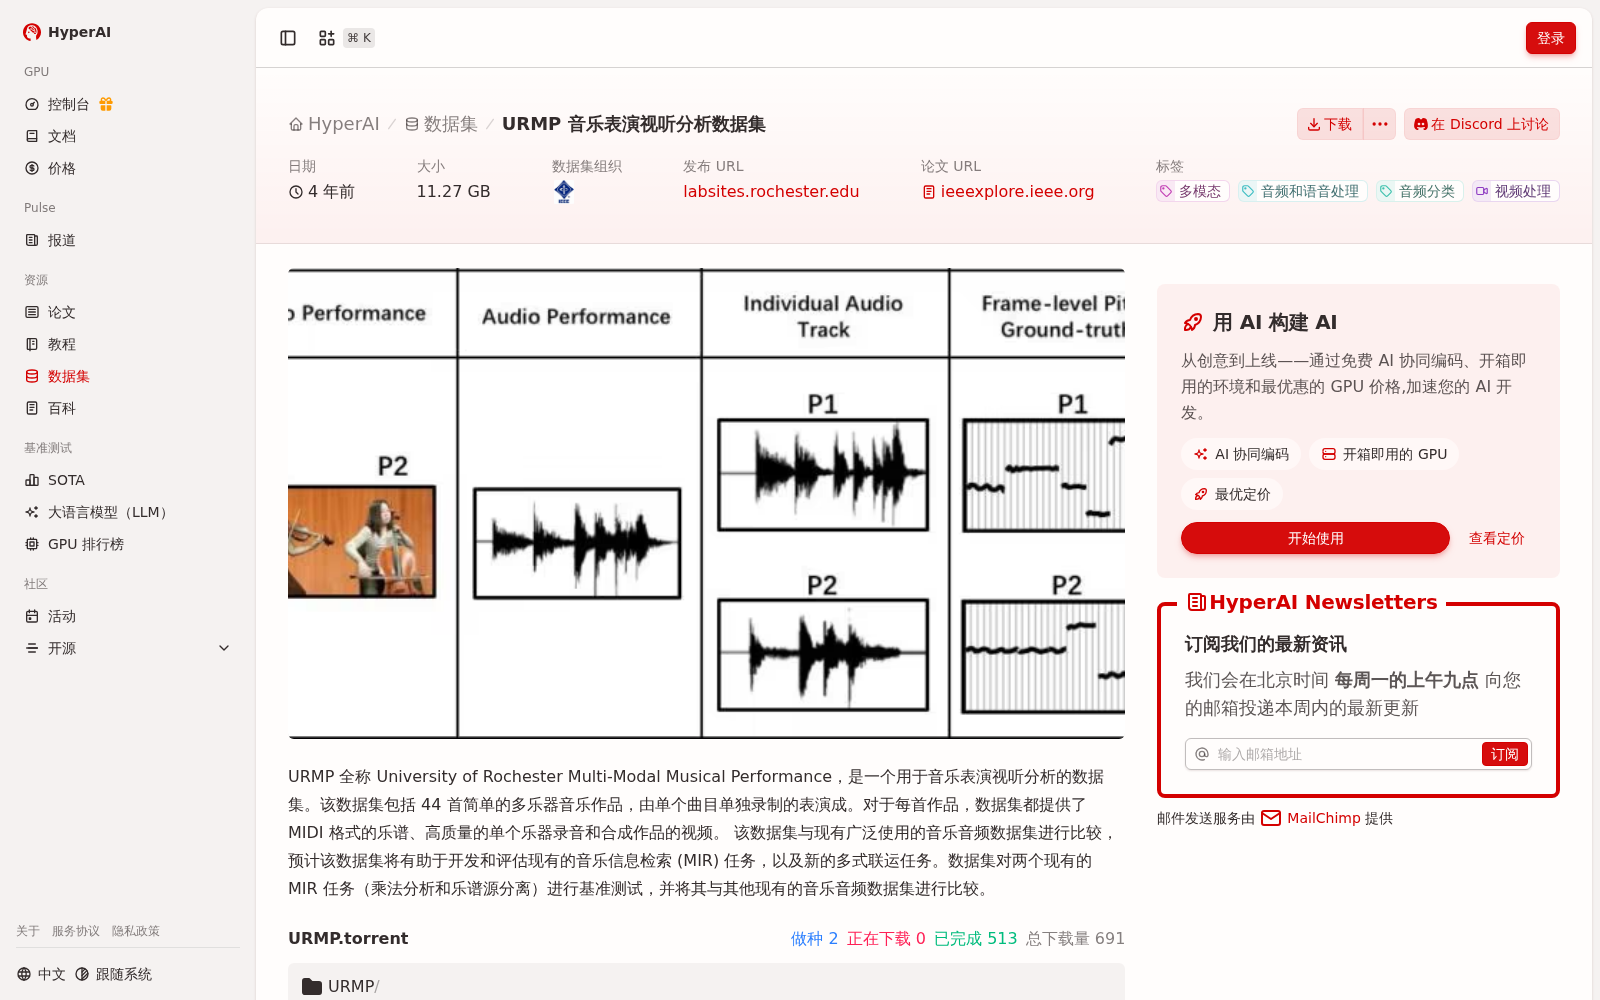Open 论文 papers in sidebar
The image size is (1600, 1000).
coord(62,312)
